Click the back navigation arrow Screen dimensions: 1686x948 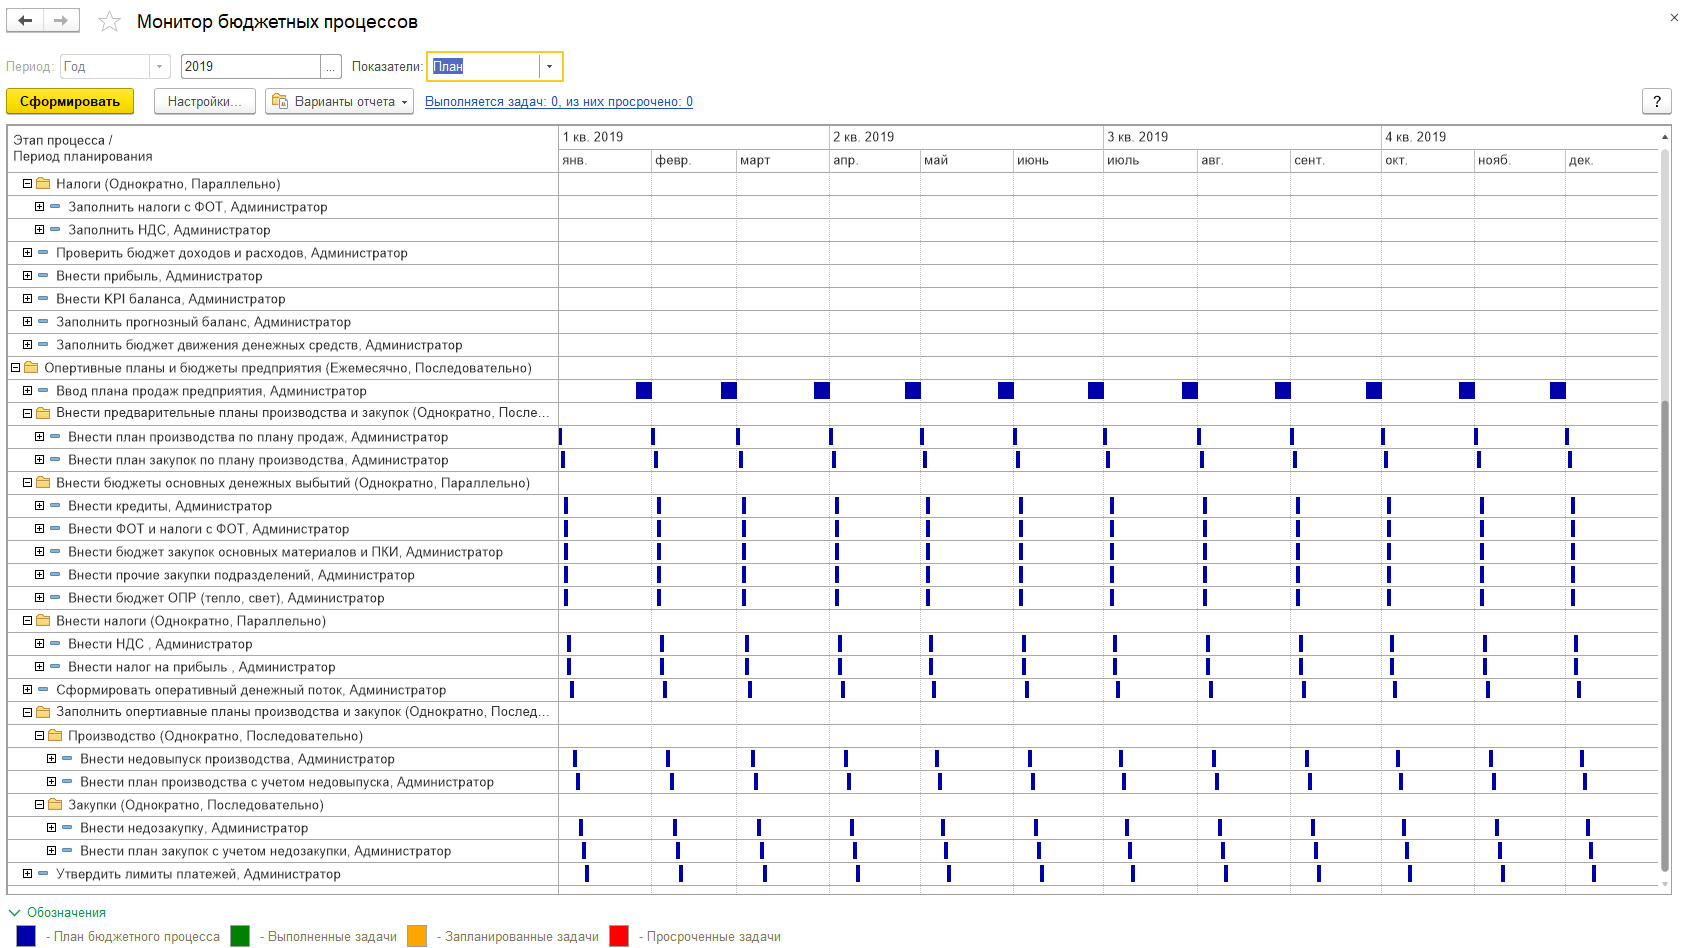(x=25, y=21)
